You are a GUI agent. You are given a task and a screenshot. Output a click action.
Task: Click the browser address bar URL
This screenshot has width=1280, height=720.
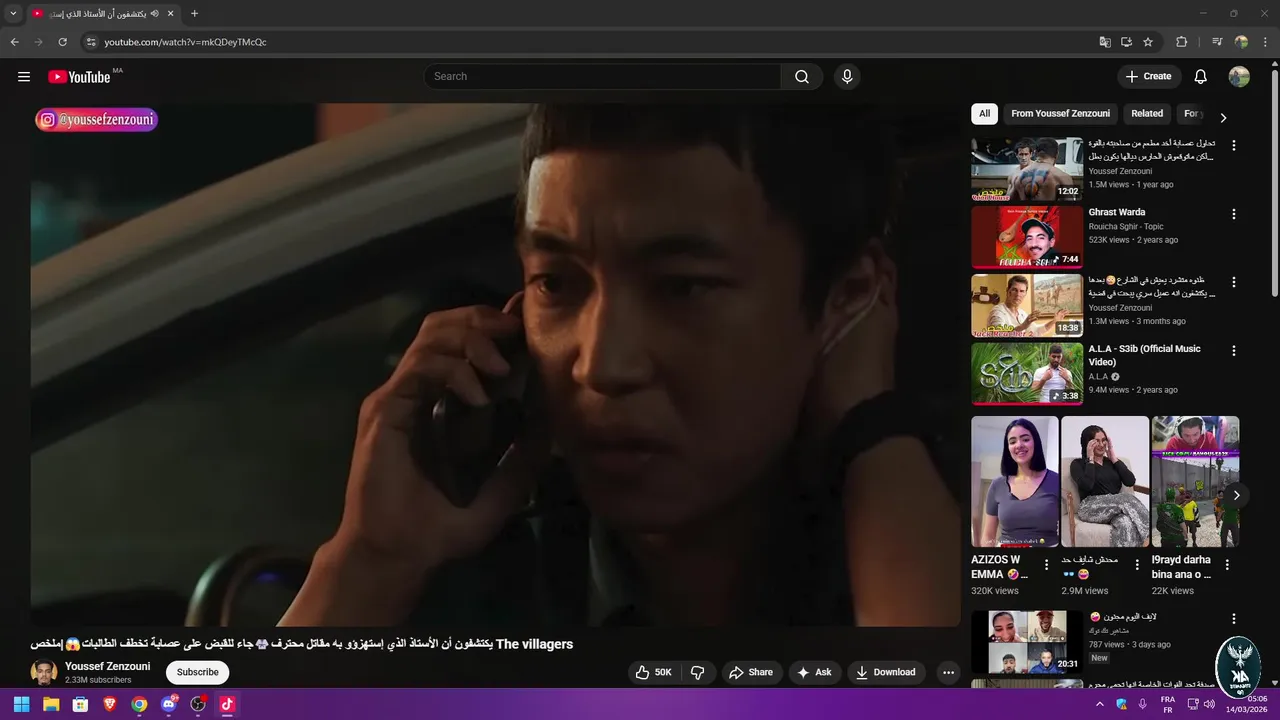point(185,42)
